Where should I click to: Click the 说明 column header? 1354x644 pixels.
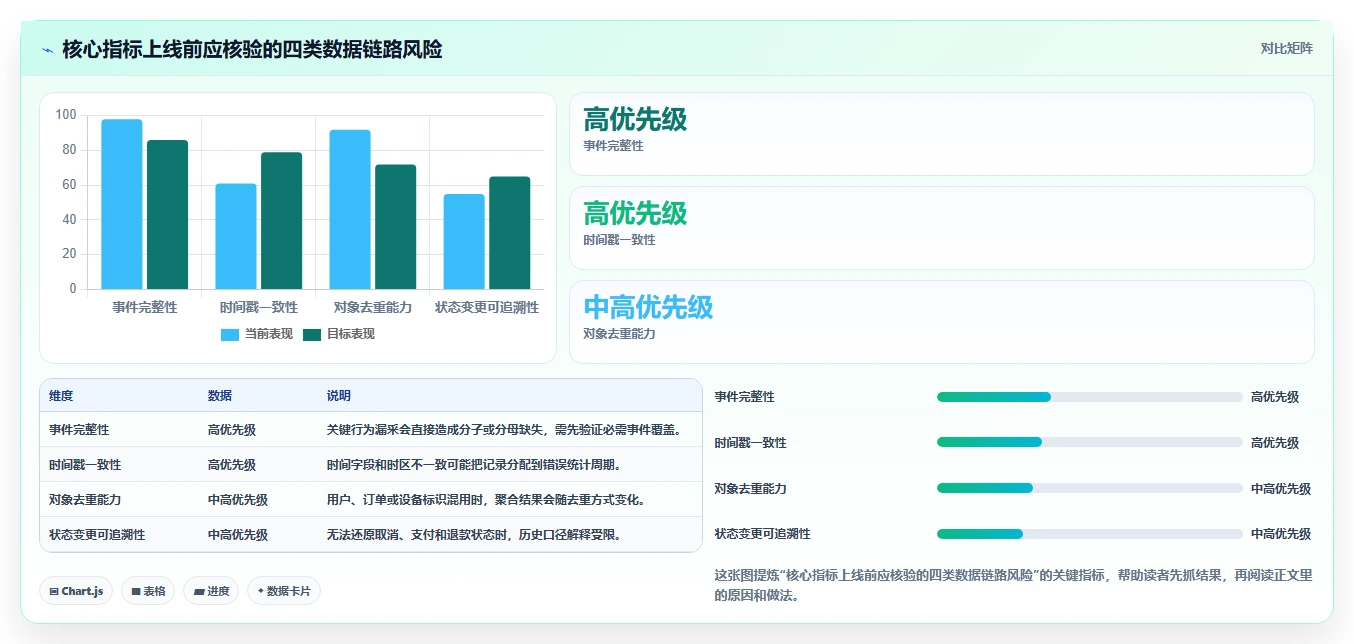tap(339, 396)
